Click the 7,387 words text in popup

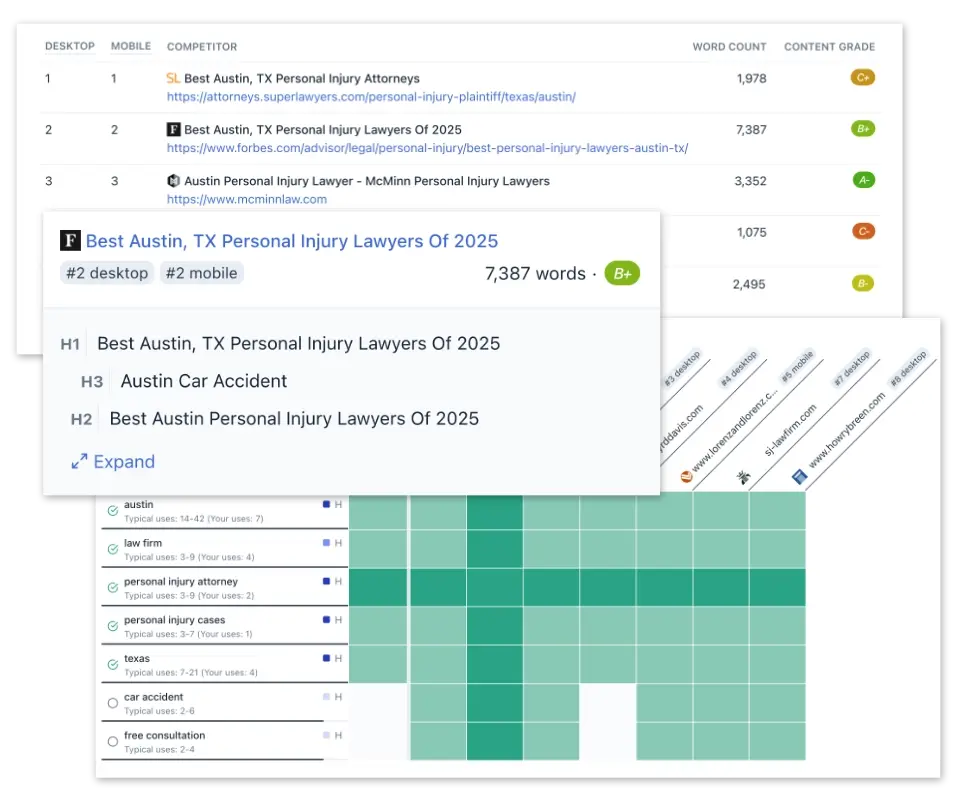[535, 274]
